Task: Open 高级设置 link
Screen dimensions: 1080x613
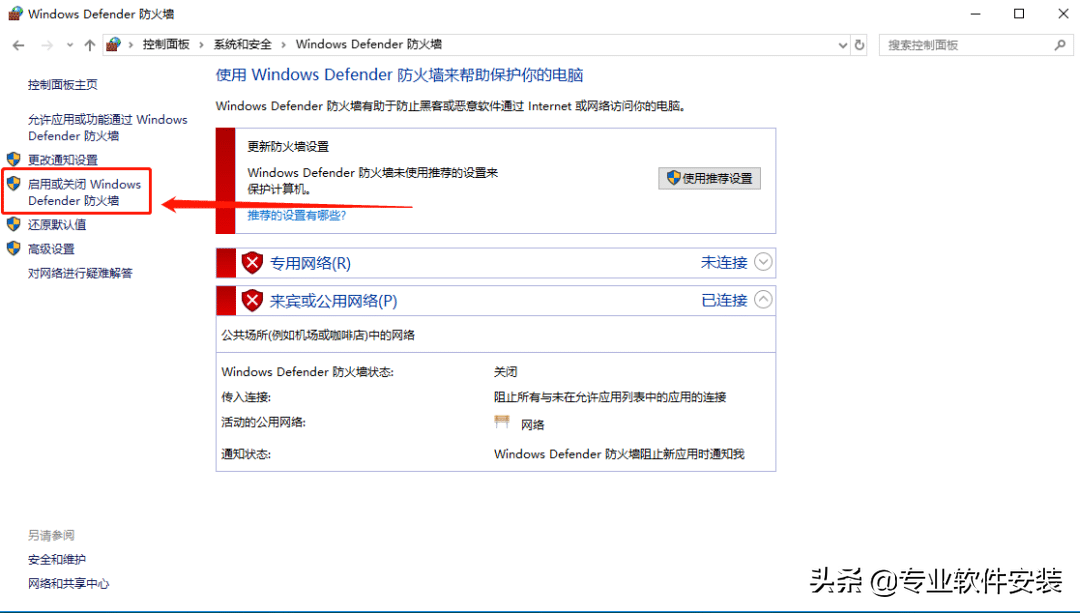Action: click(51, 249)
